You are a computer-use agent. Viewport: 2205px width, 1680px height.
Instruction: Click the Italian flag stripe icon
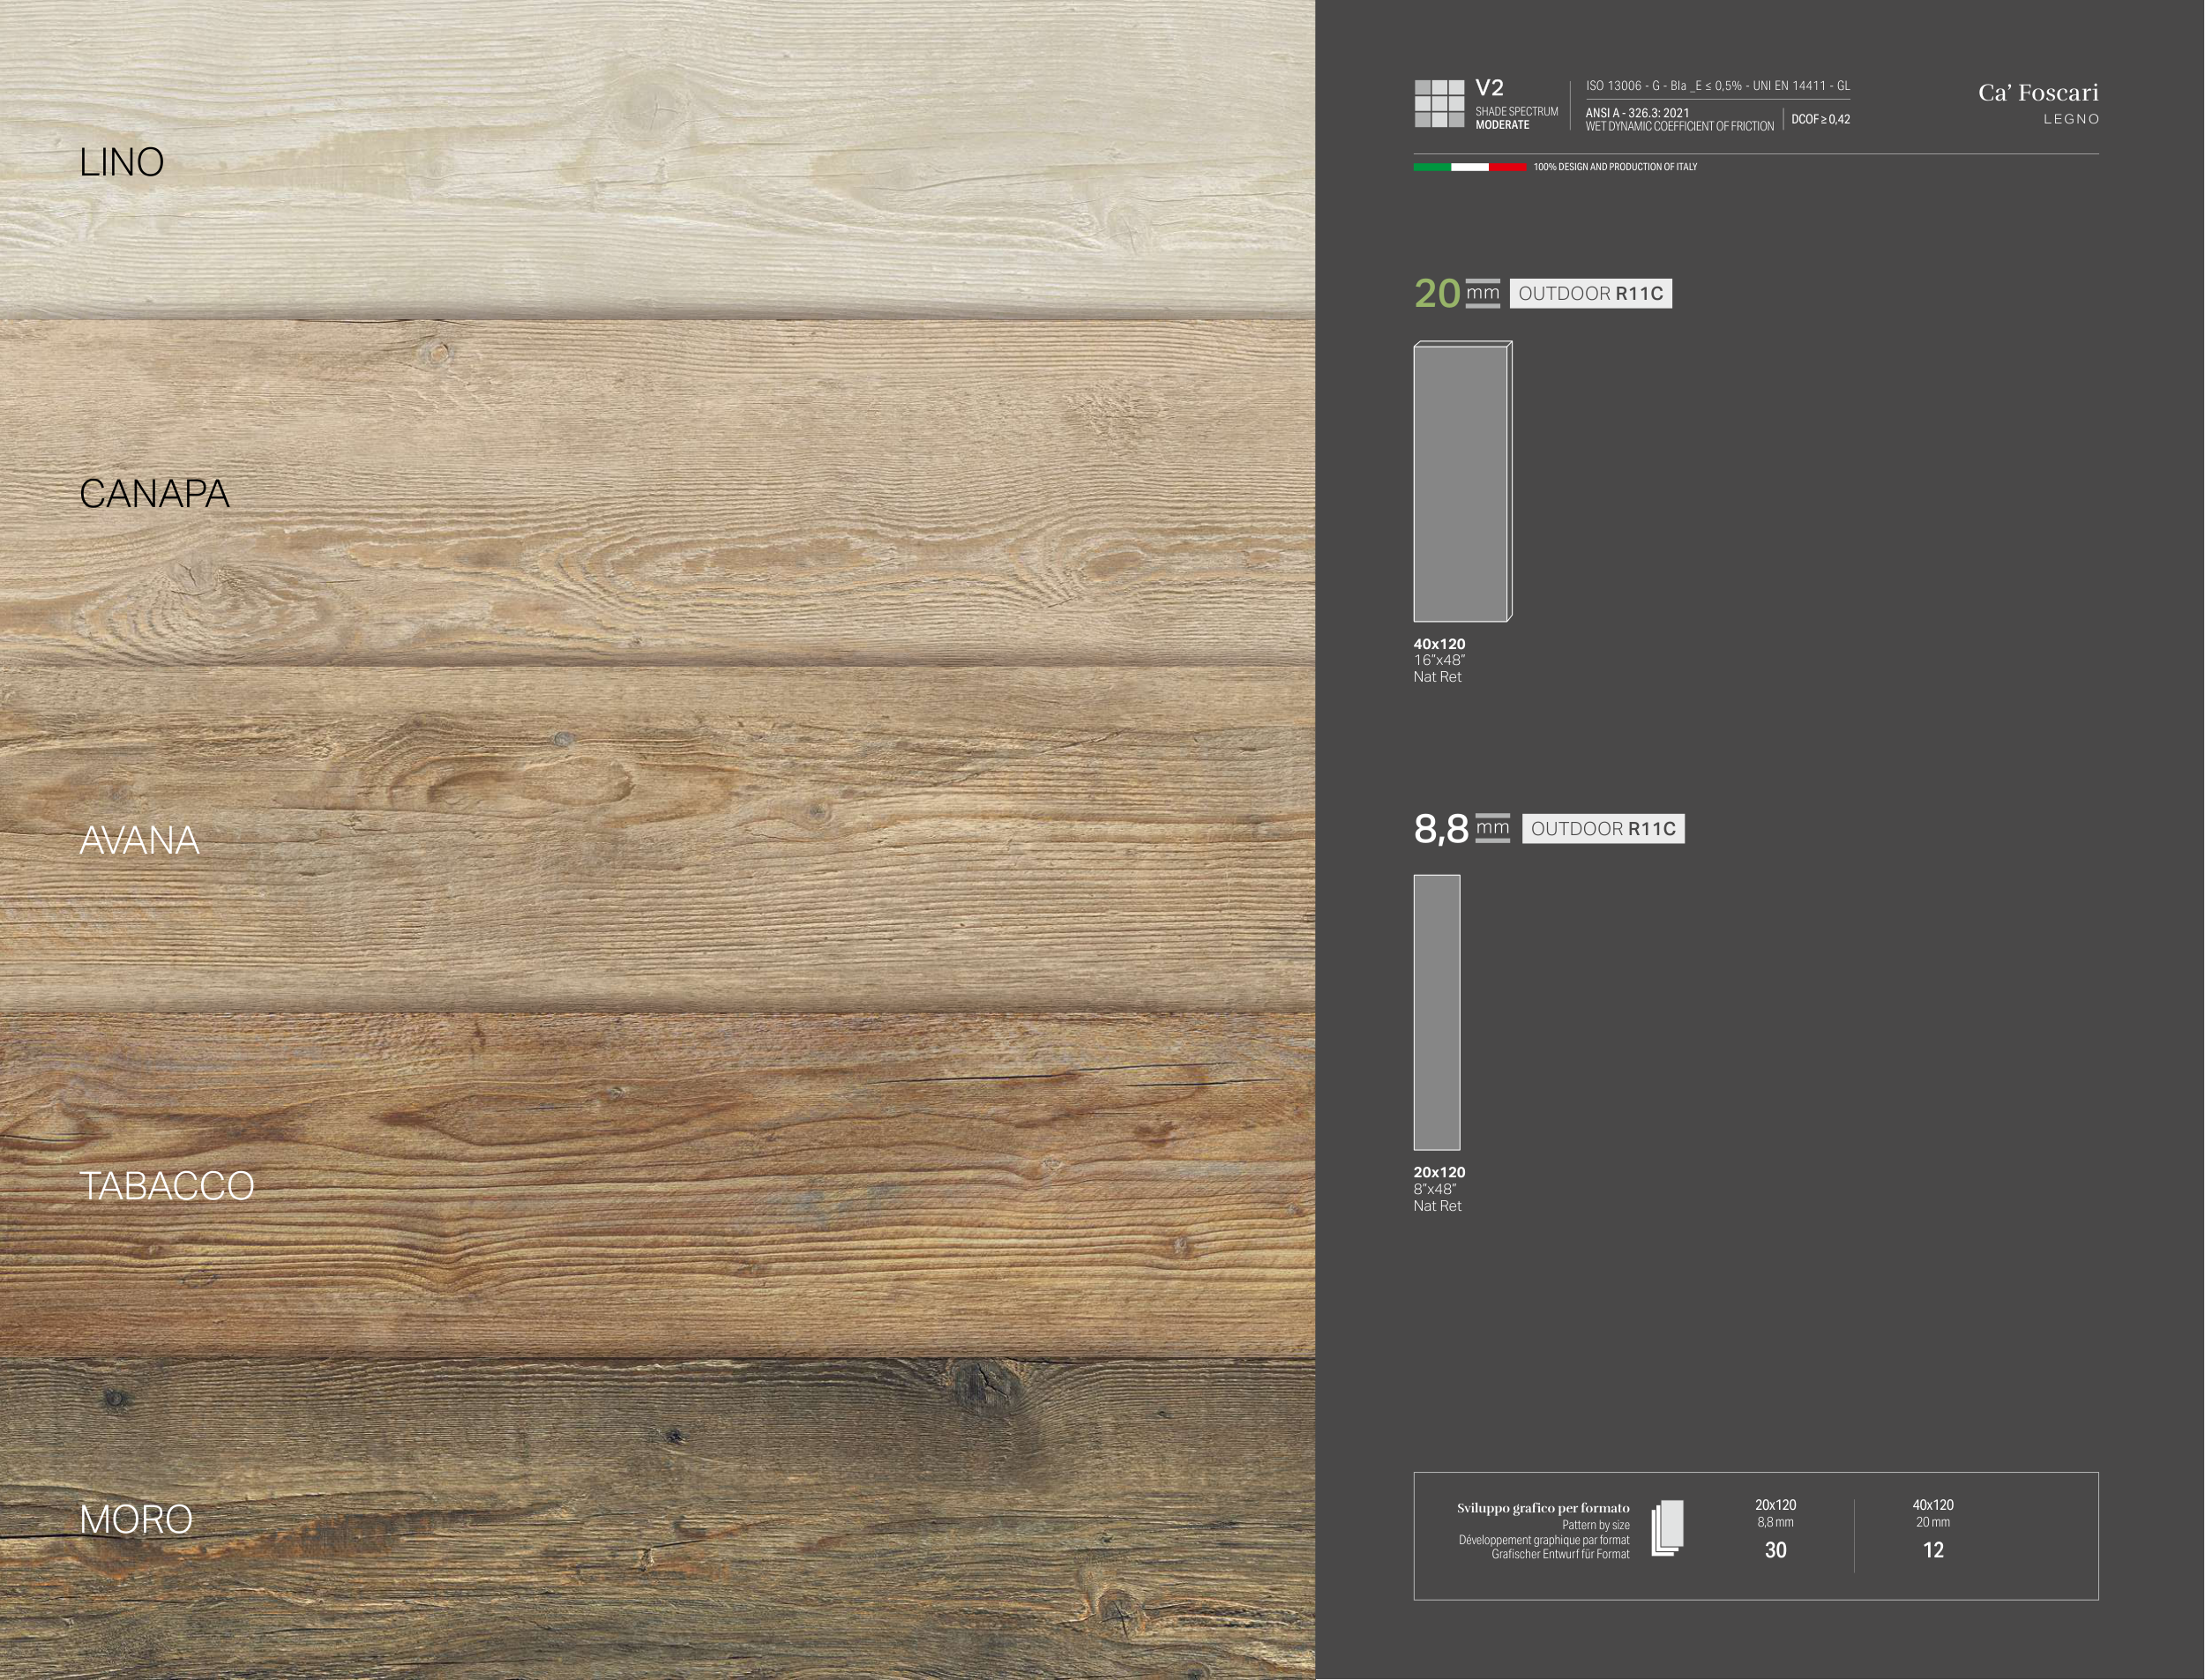(x=1469, y=167)
